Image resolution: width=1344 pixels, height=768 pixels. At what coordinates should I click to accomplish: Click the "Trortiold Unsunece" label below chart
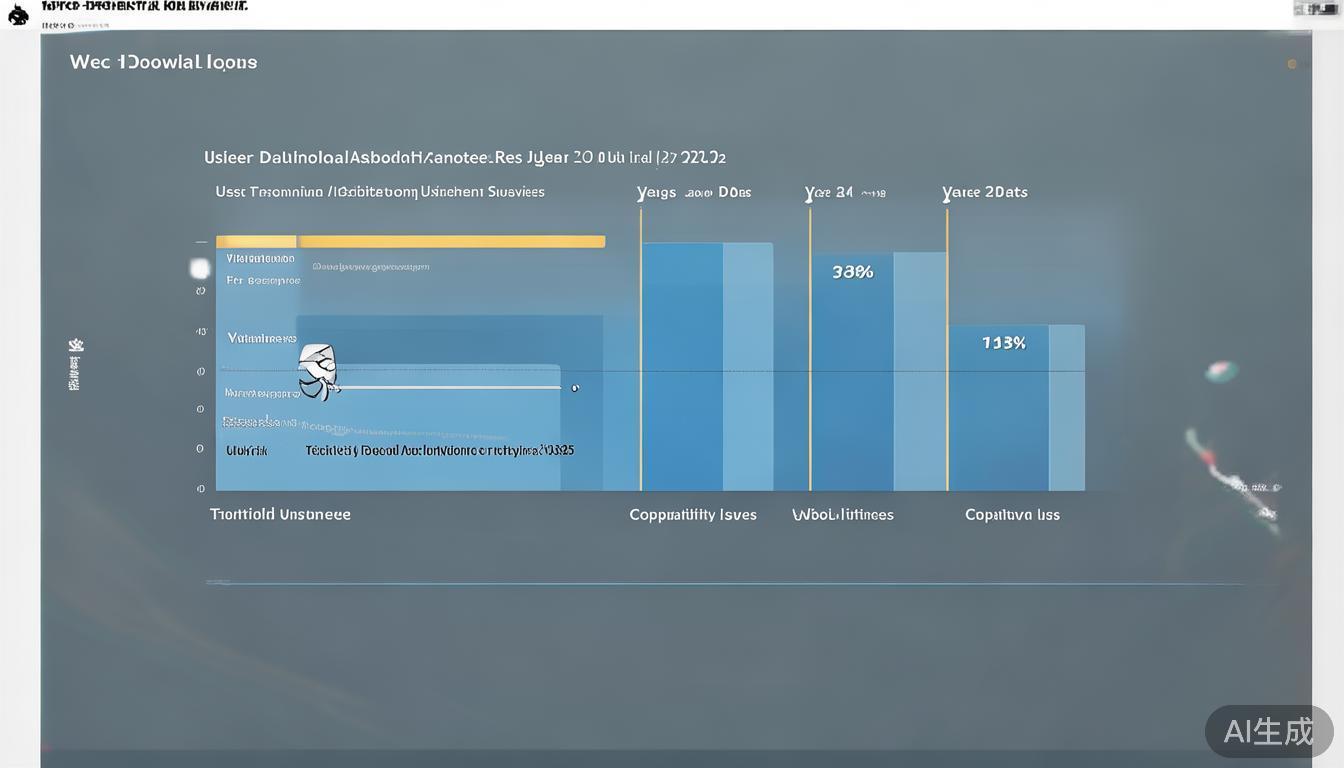(x=280, y=514)
